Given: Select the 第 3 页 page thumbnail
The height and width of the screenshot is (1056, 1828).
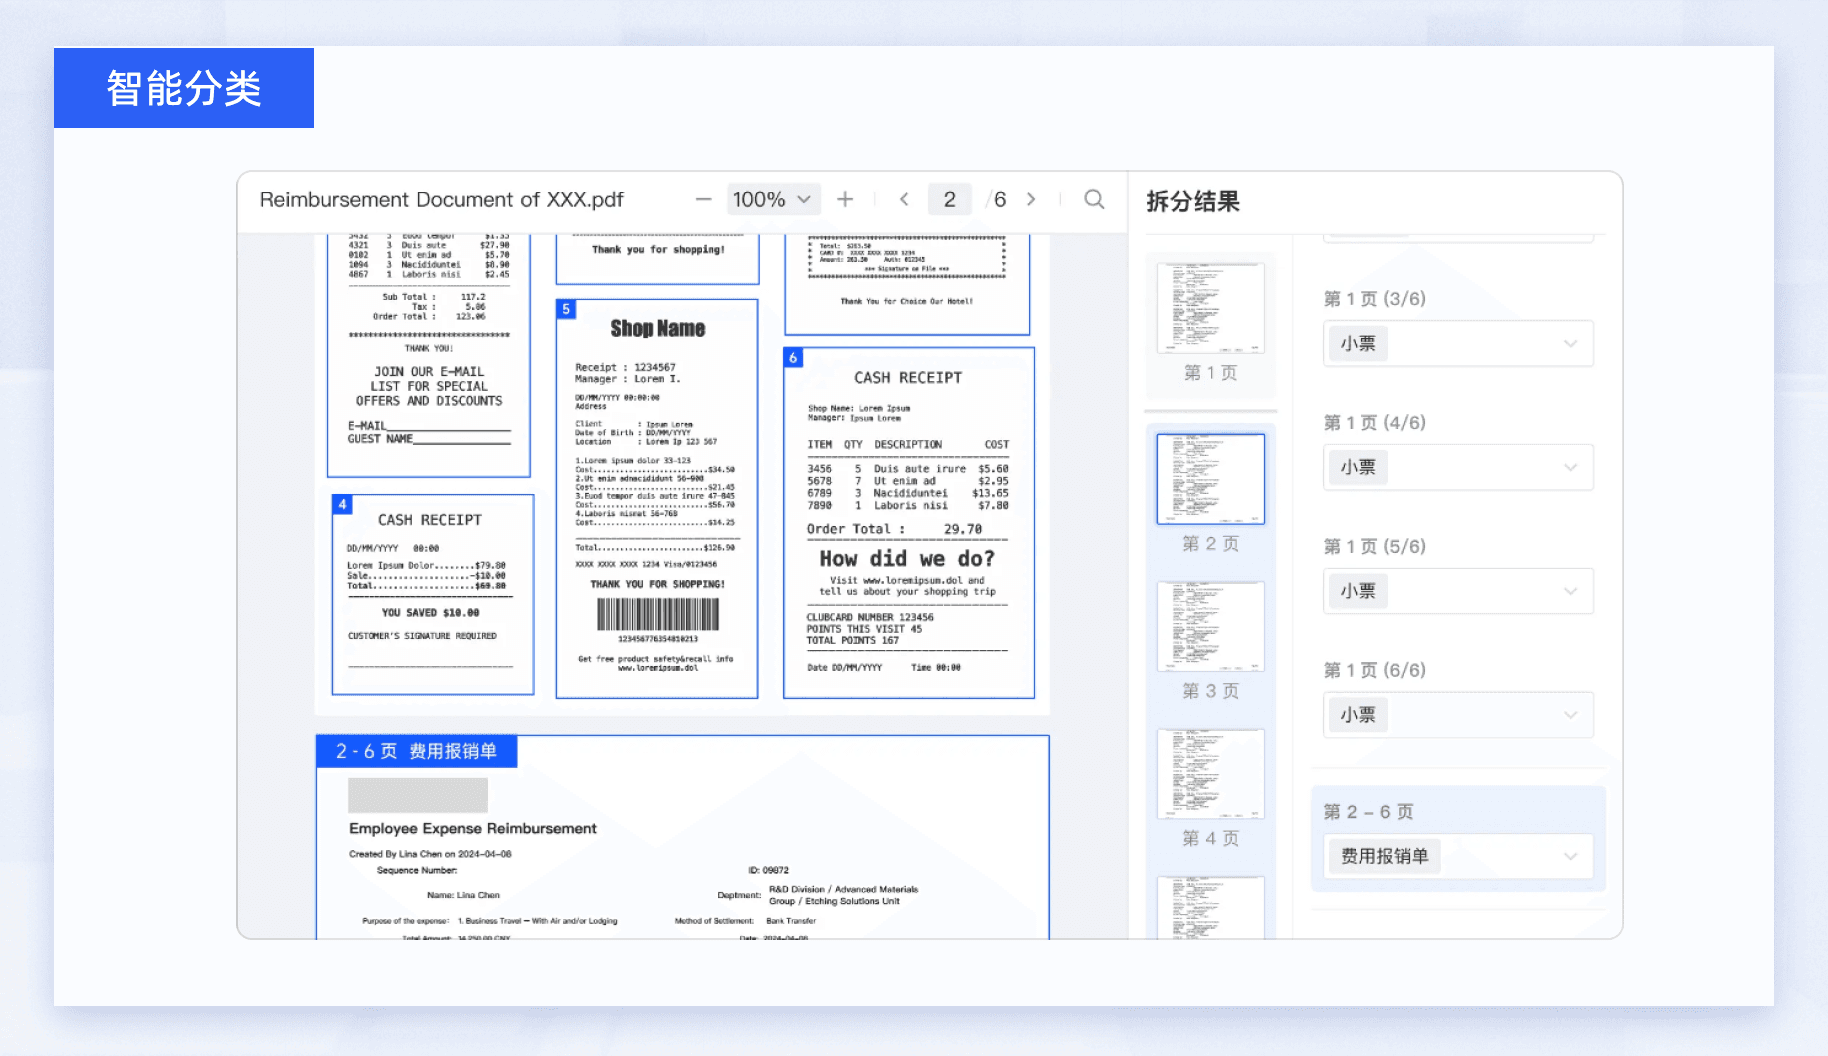Looking at the screenshot, I should click(x=1210, y=626).
